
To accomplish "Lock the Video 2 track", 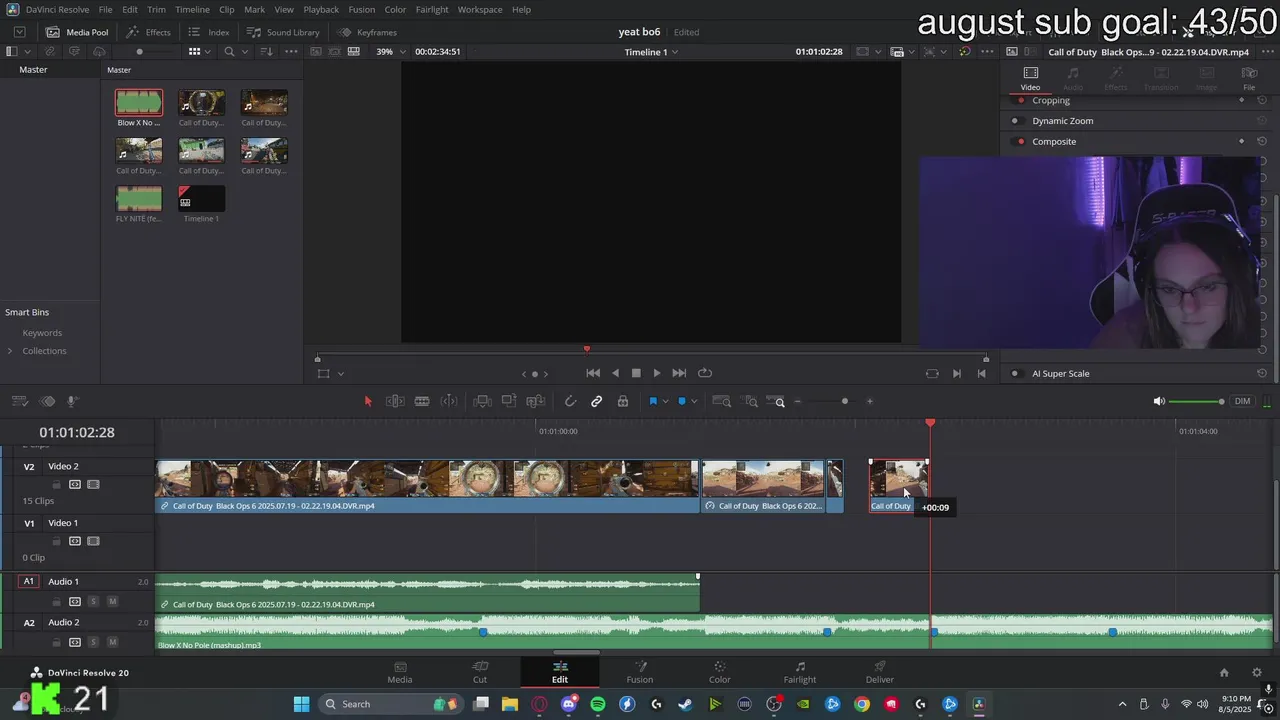I will (57, 484).
